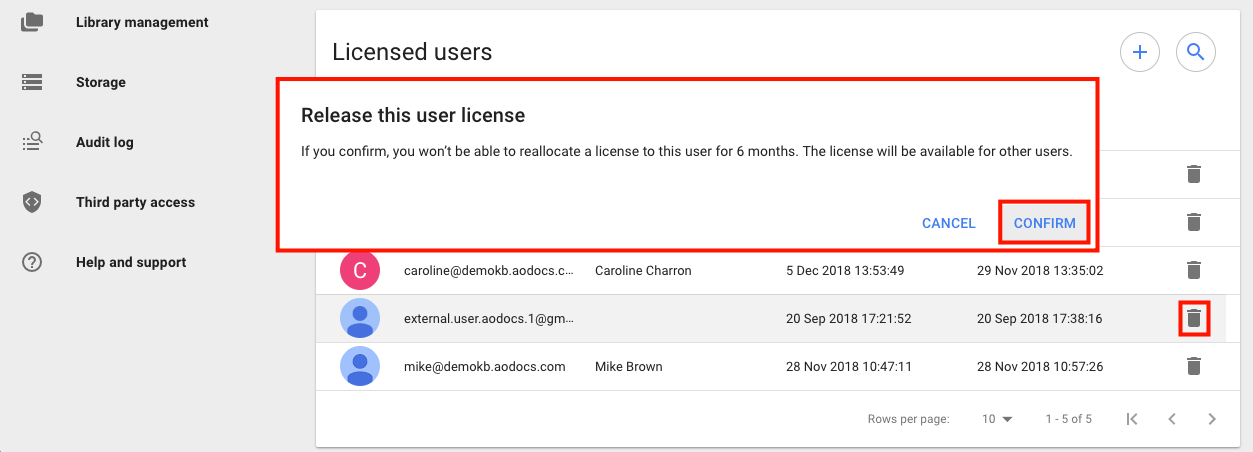
Task: Open Library management menu item
Action: pyautogui.click(x=142, y=22)
